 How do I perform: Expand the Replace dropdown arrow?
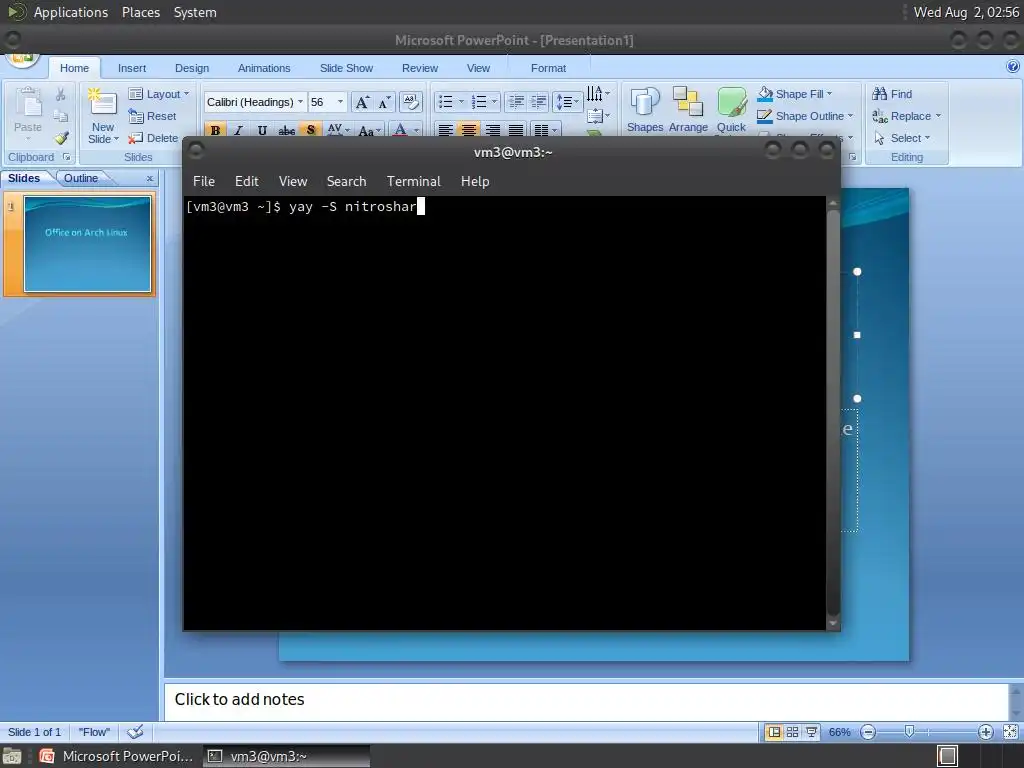(938, 116)
